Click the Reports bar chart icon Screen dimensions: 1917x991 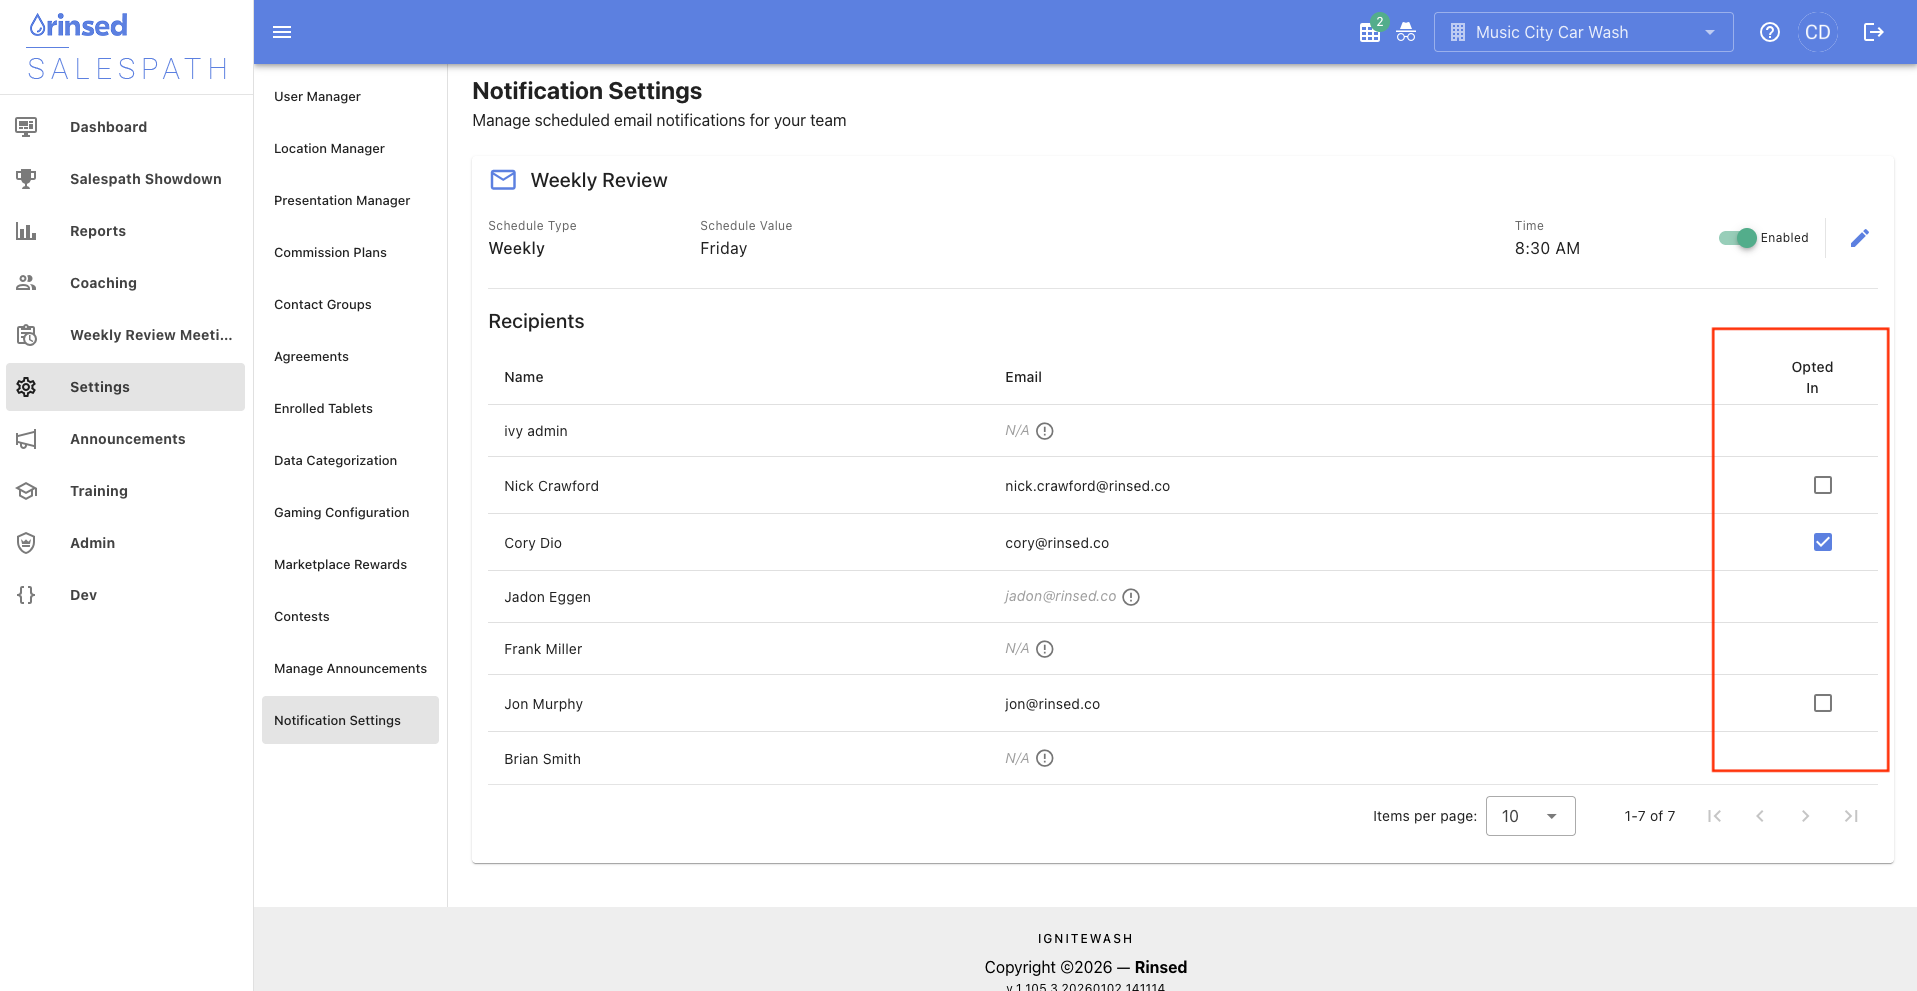[x=26, y=231]
